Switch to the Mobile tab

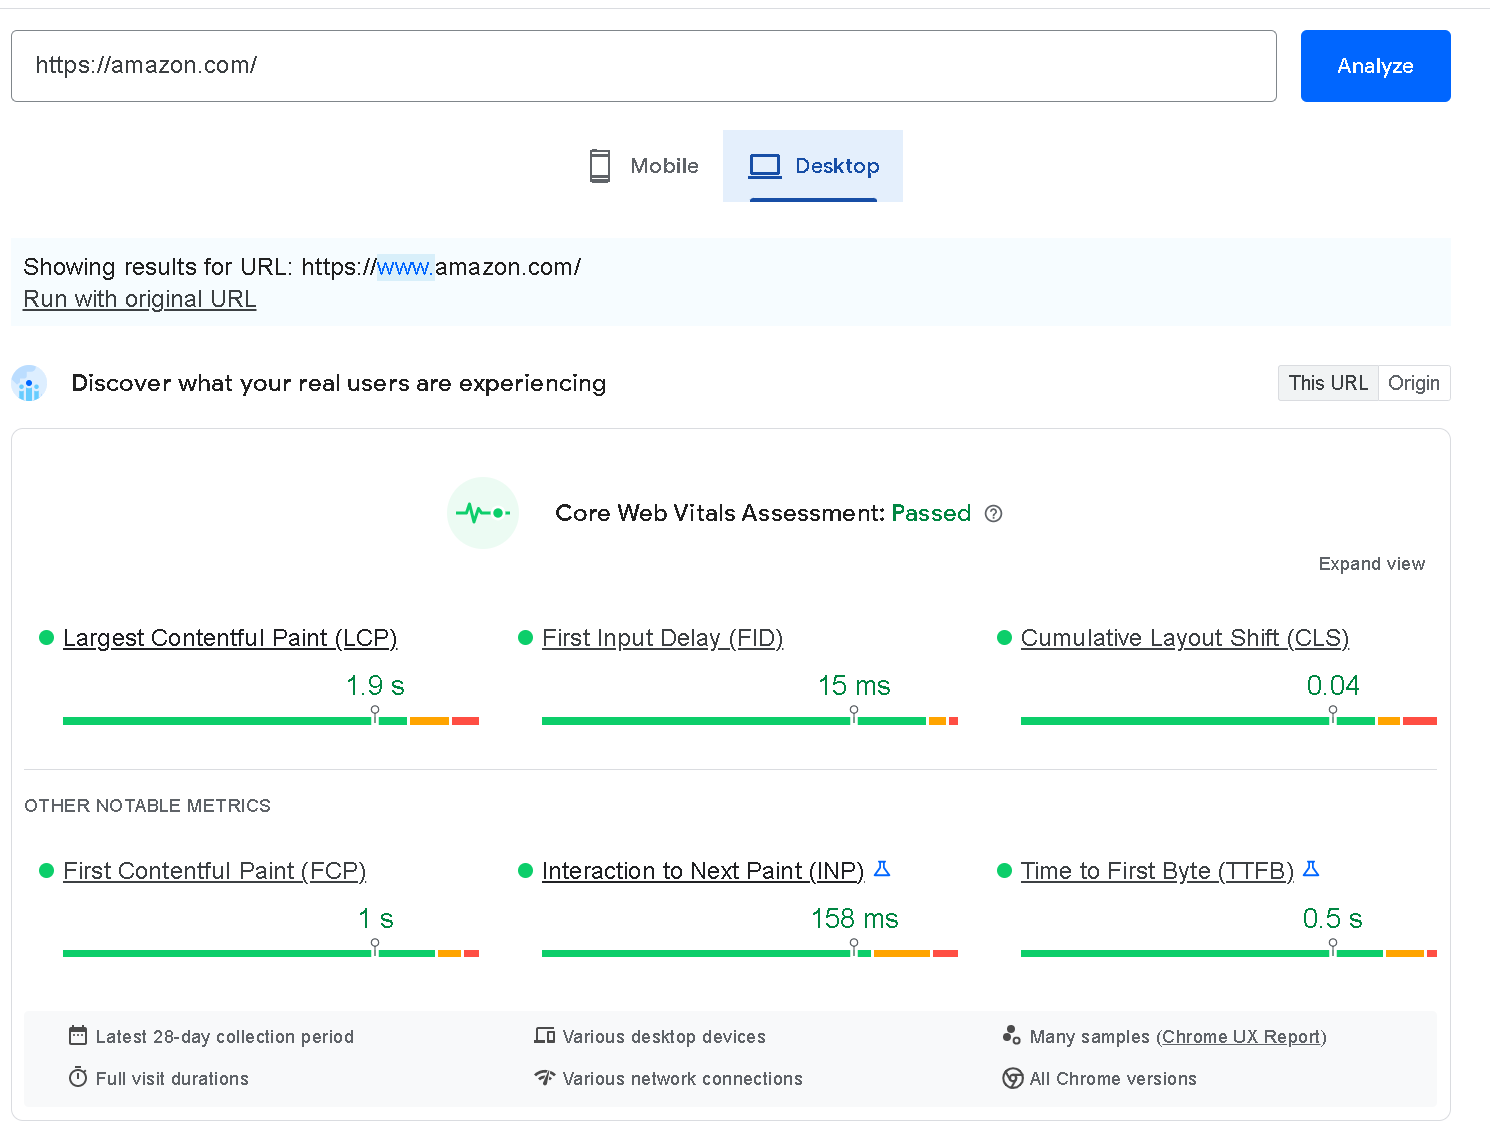(642, 166)
